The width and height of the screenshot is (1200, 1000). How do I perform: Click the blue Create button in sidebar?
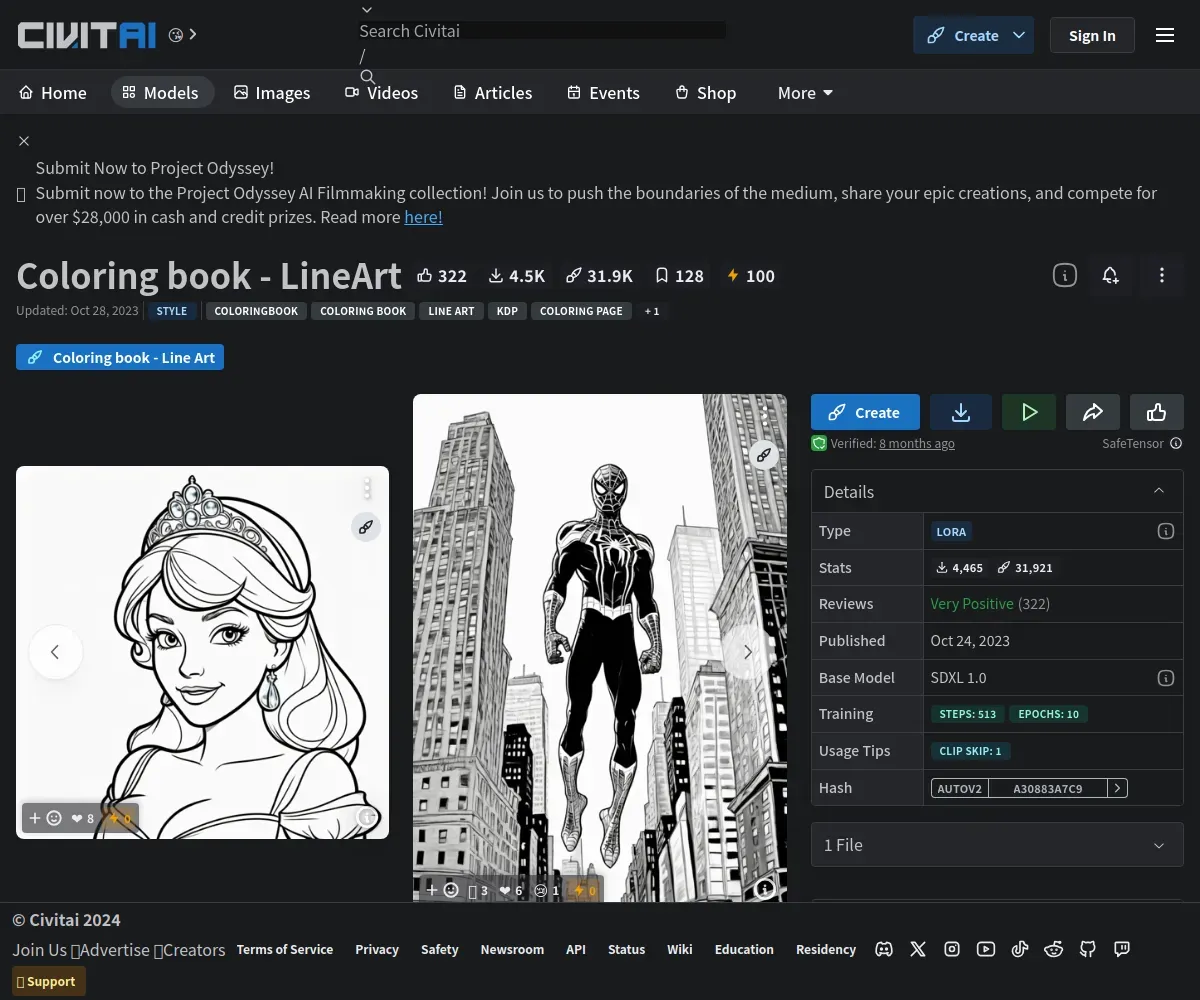point(865,412)
